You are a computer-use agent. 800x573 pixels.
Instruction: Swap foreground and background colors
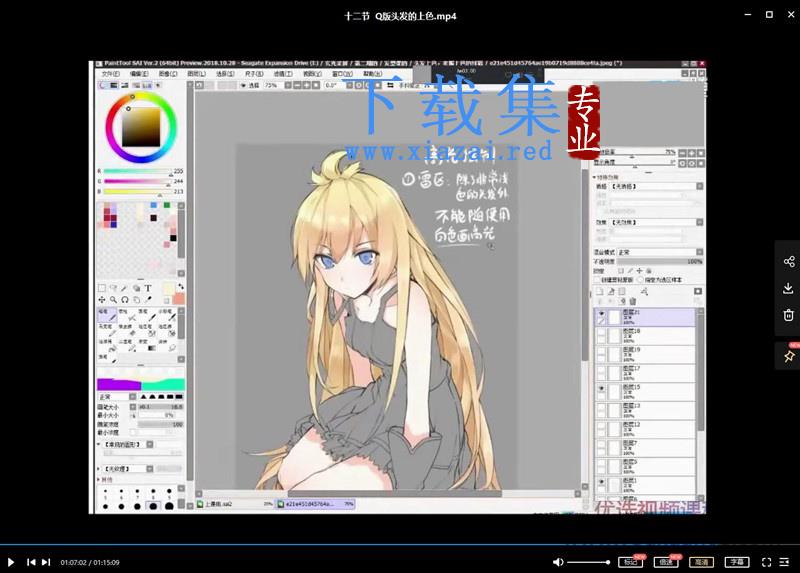(x=181, y=287)
